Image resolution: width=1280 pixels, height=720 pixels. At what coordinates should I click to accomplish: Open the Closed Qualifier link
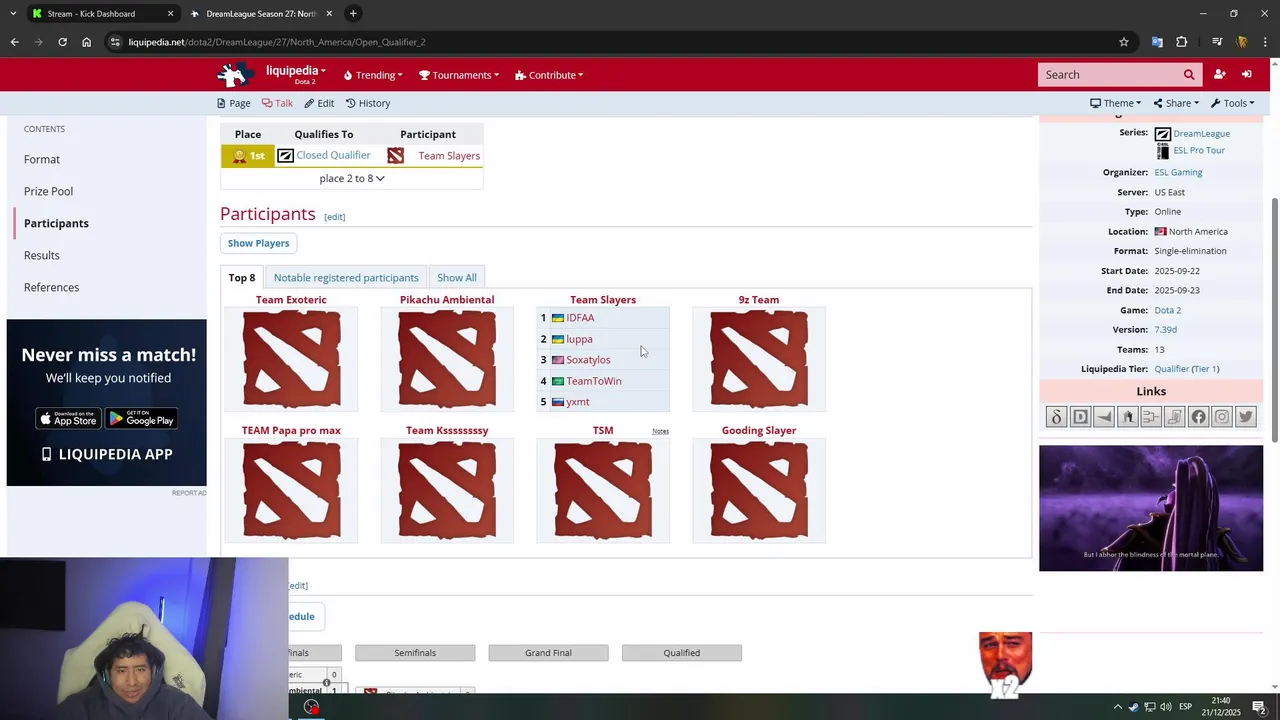[333, 156]
